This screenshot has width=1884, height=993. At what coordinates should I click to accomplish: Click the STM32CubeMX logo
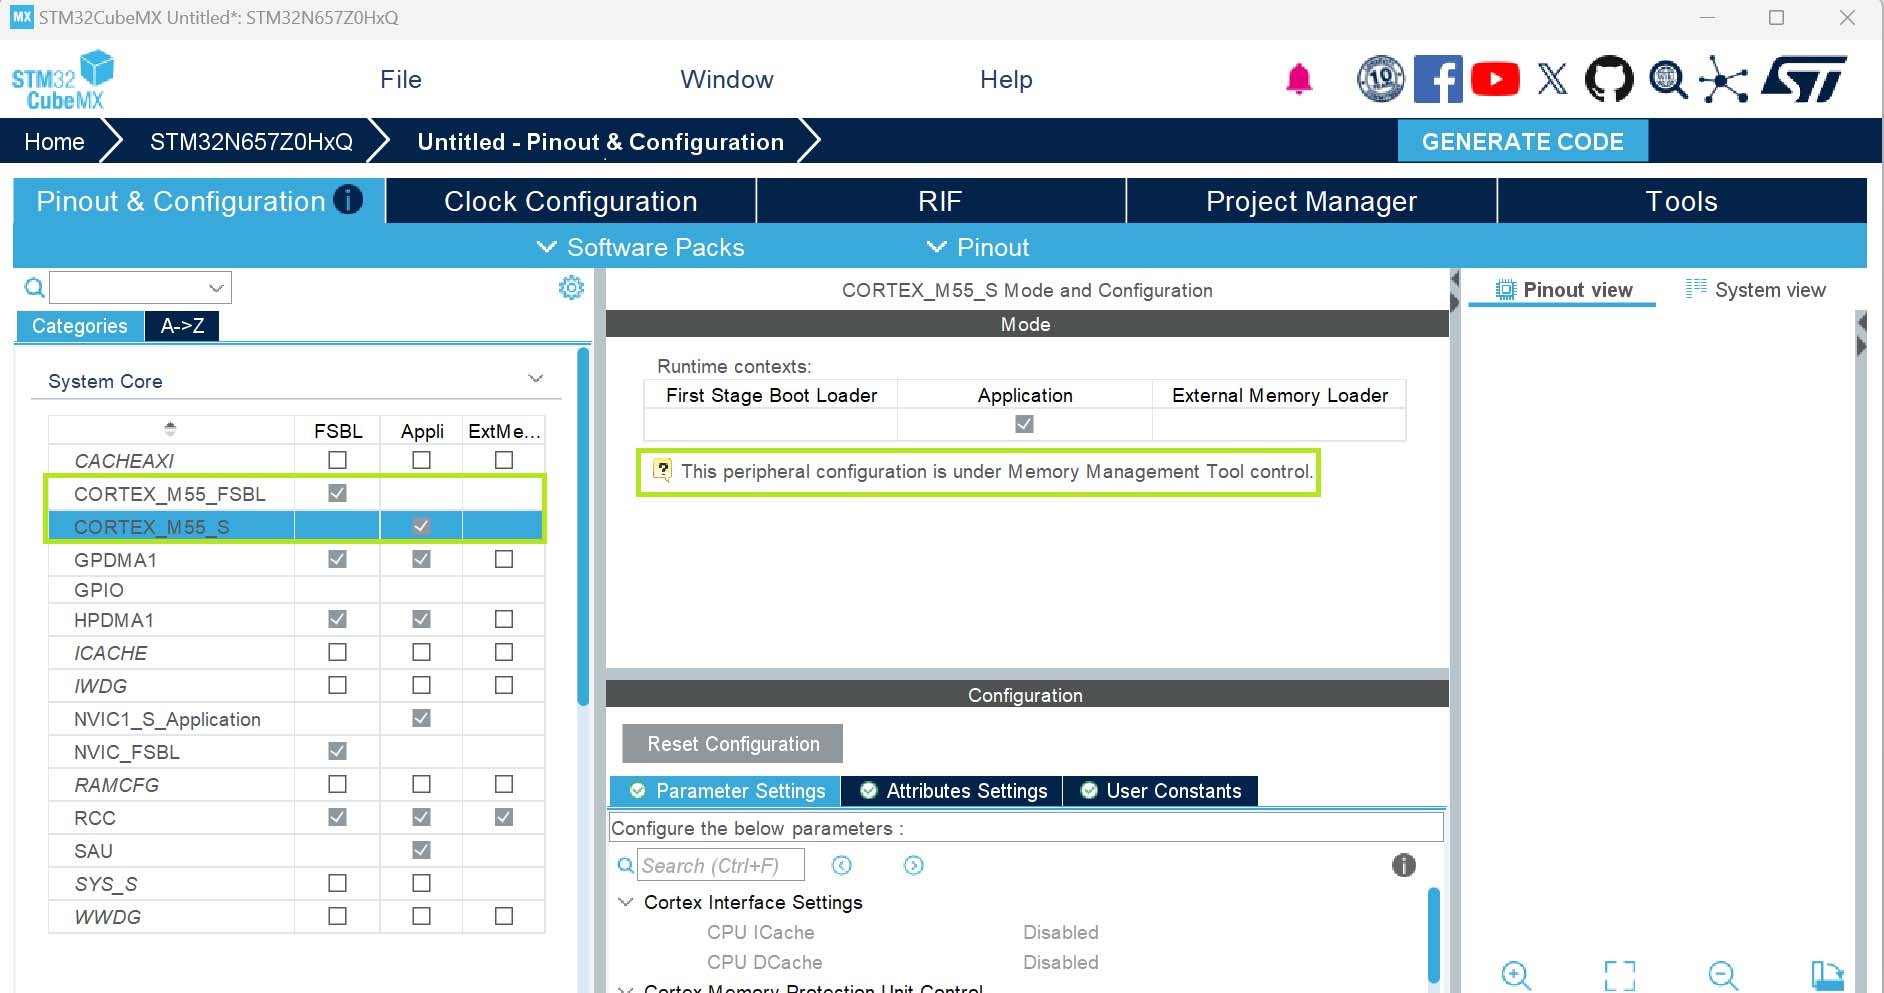[62, 80]
